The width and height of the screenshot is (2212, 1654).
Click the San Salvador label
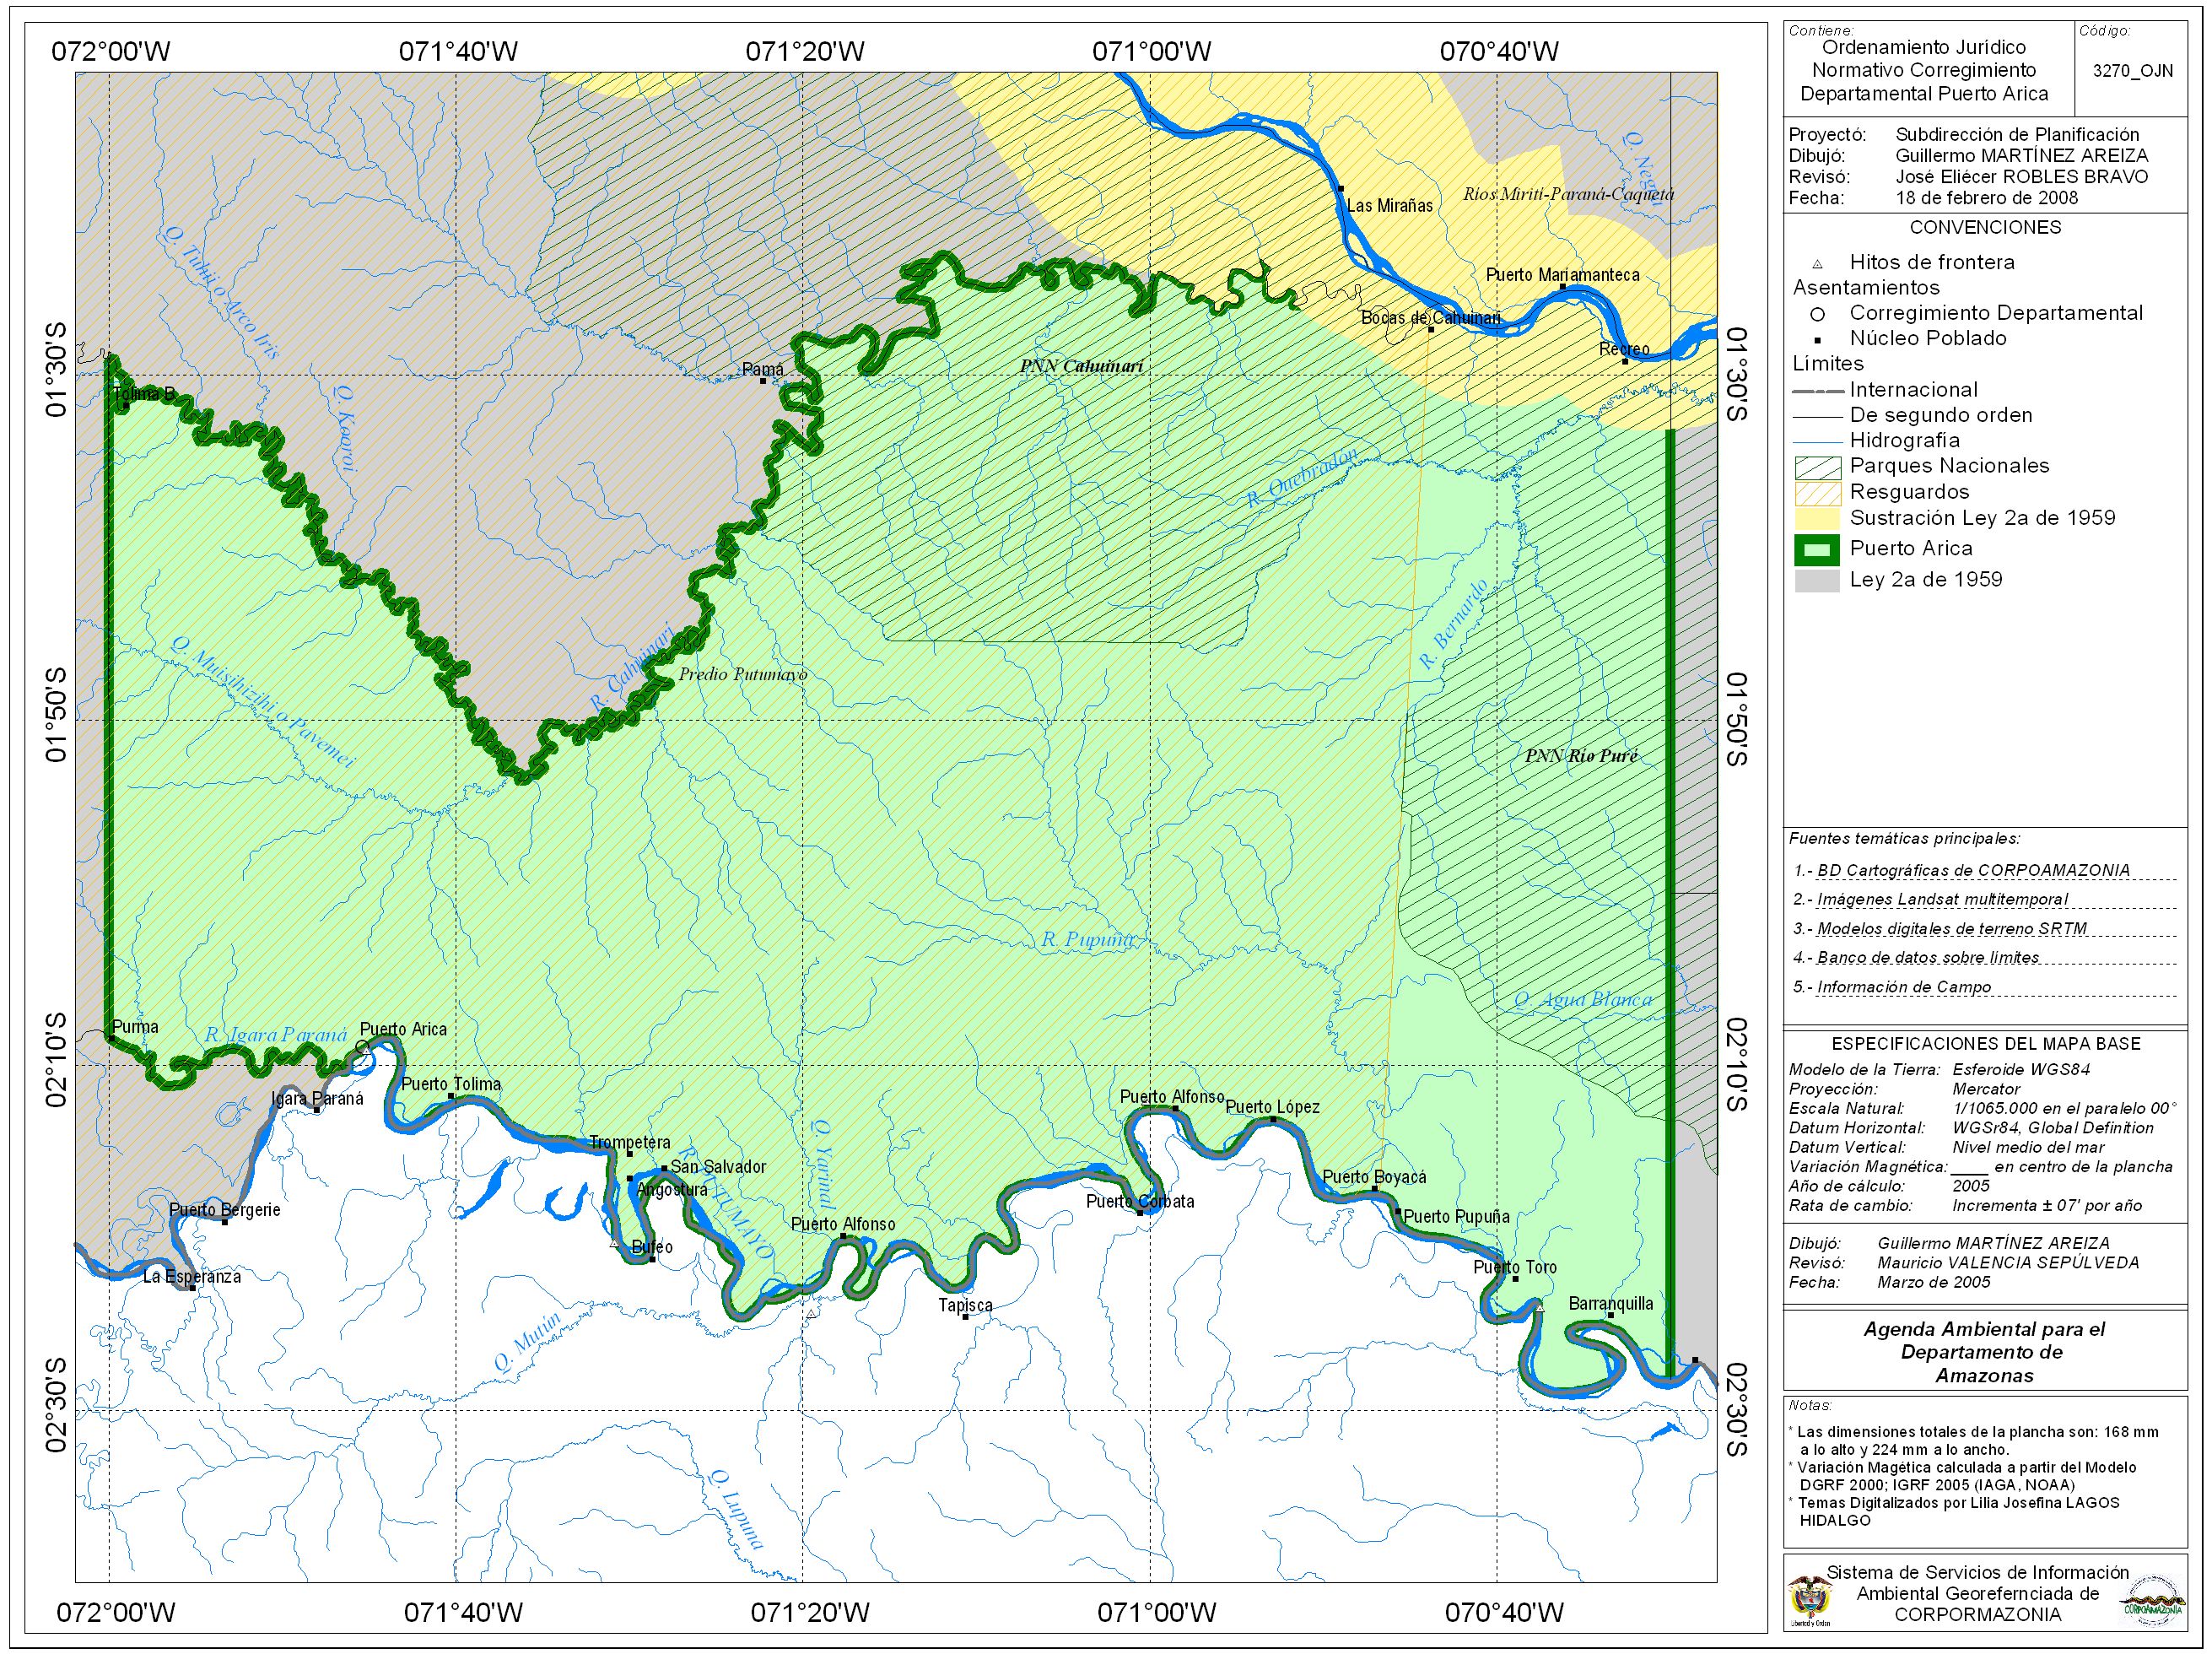click(718, 1167)
